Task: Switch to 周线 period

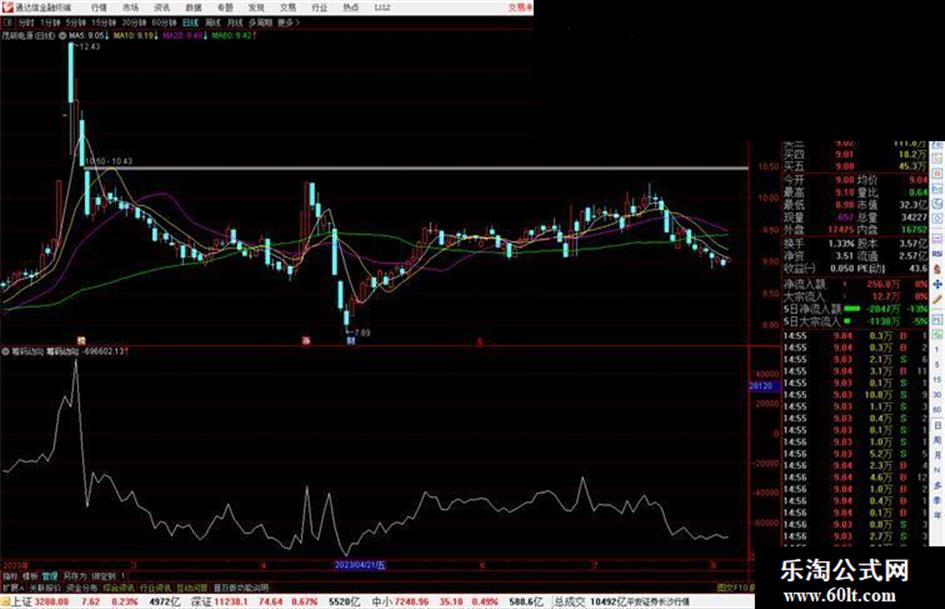Action: [x=213, y=22]
